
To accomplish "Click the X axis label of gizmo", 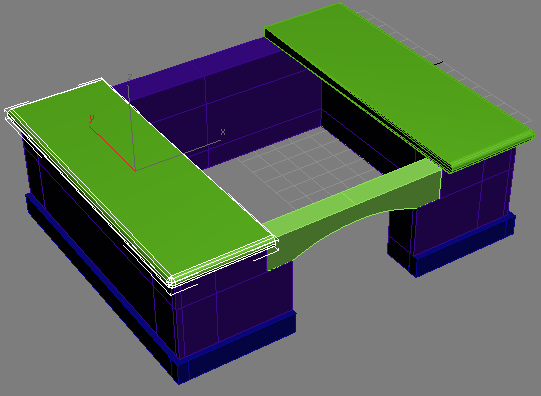I will 223,132.
